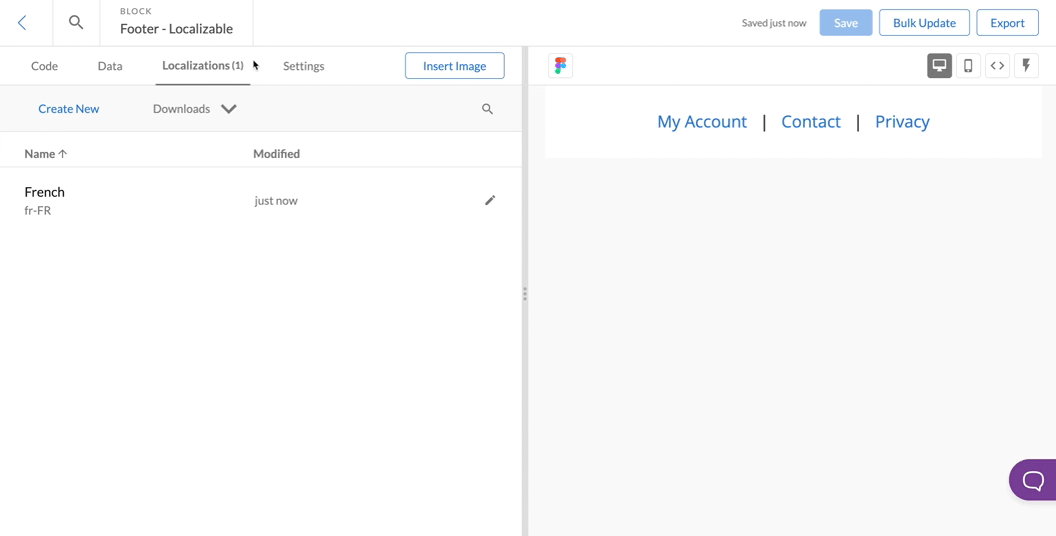Show code view with angle brackets icon
This screenshot has height=536, width=1056.
pos(997,65)
